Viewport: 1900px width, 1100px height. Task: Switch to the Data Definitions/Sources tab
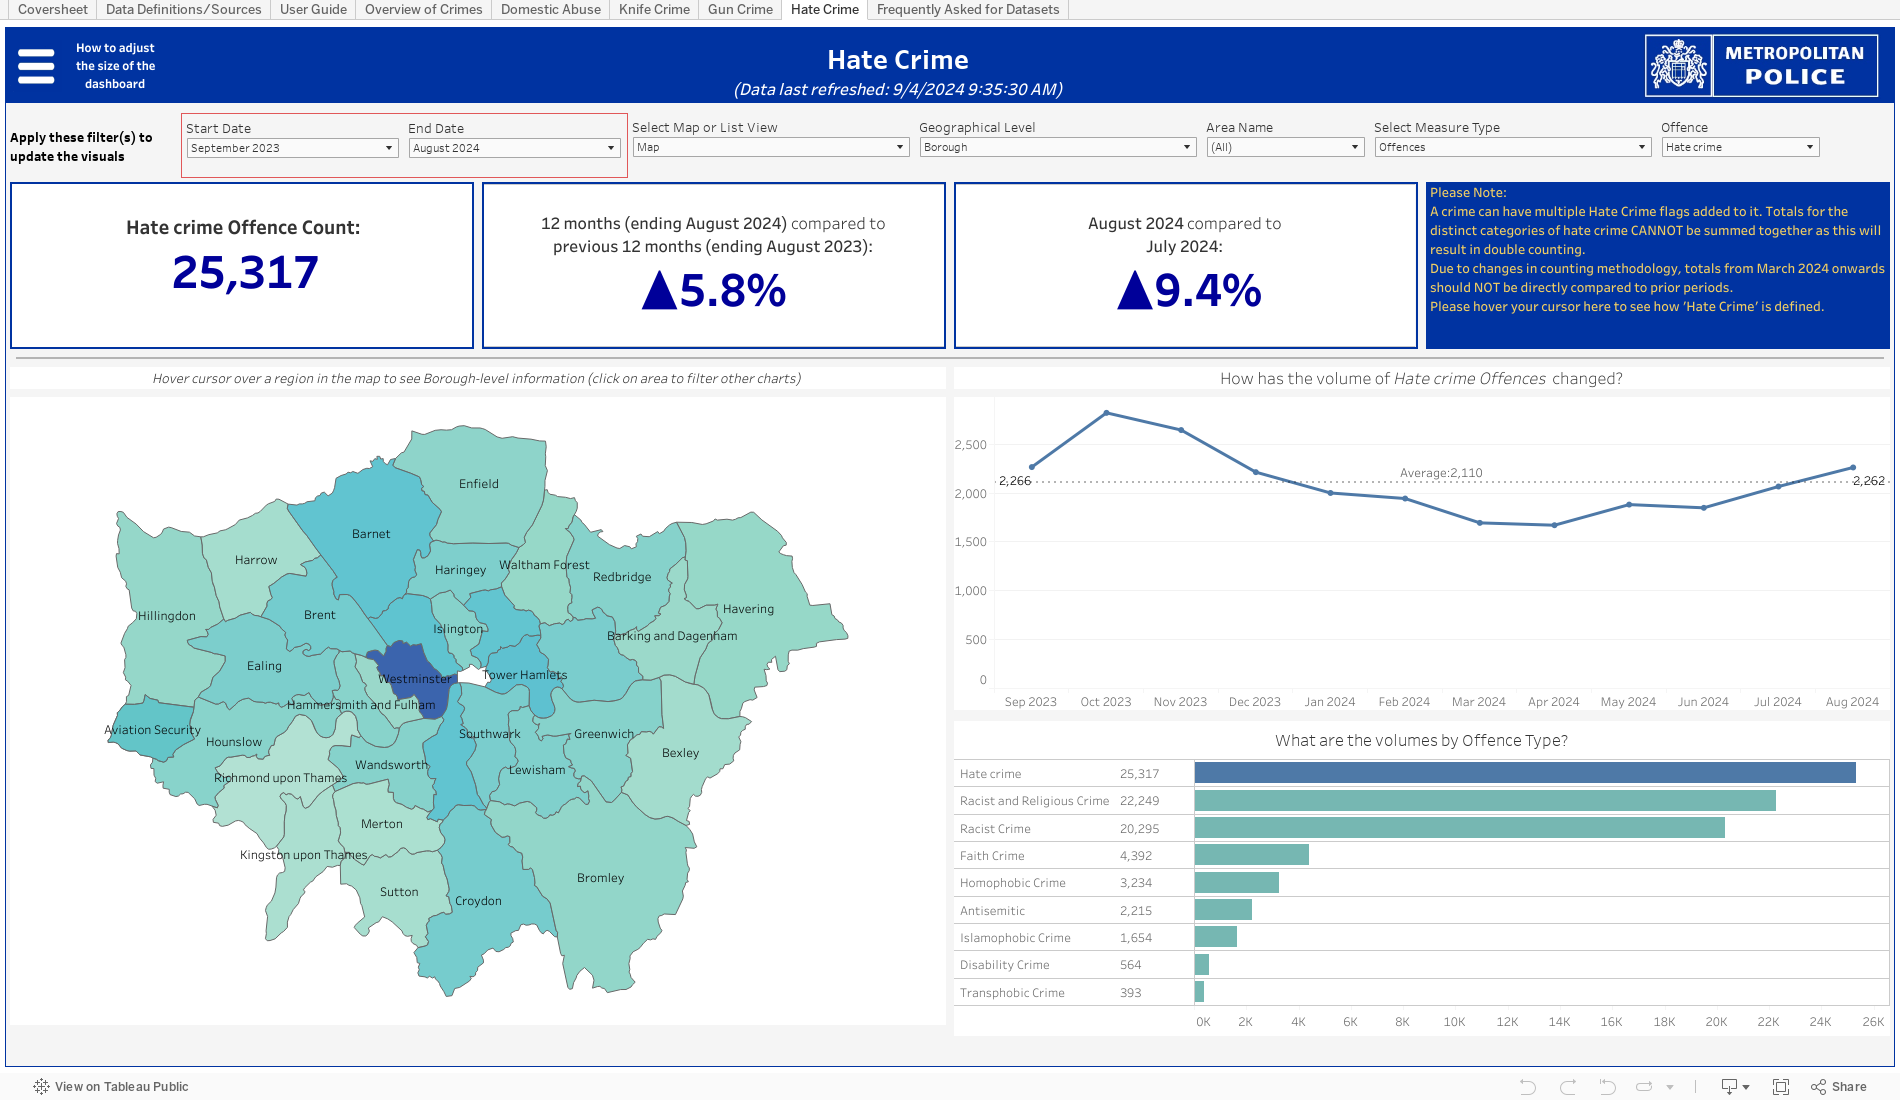(x=184, y=9)
